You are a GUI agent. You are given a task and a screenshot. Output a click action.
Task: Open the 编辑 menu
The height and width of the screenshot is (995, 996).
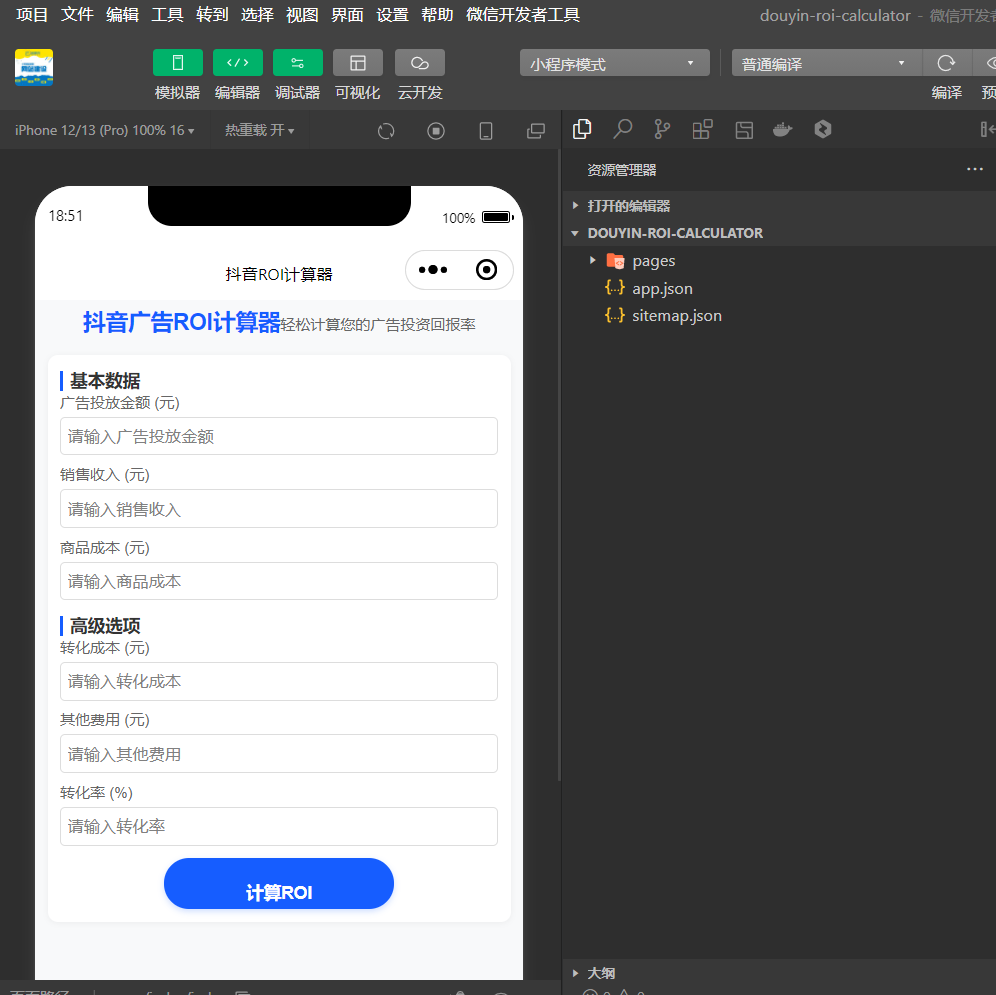122,15
